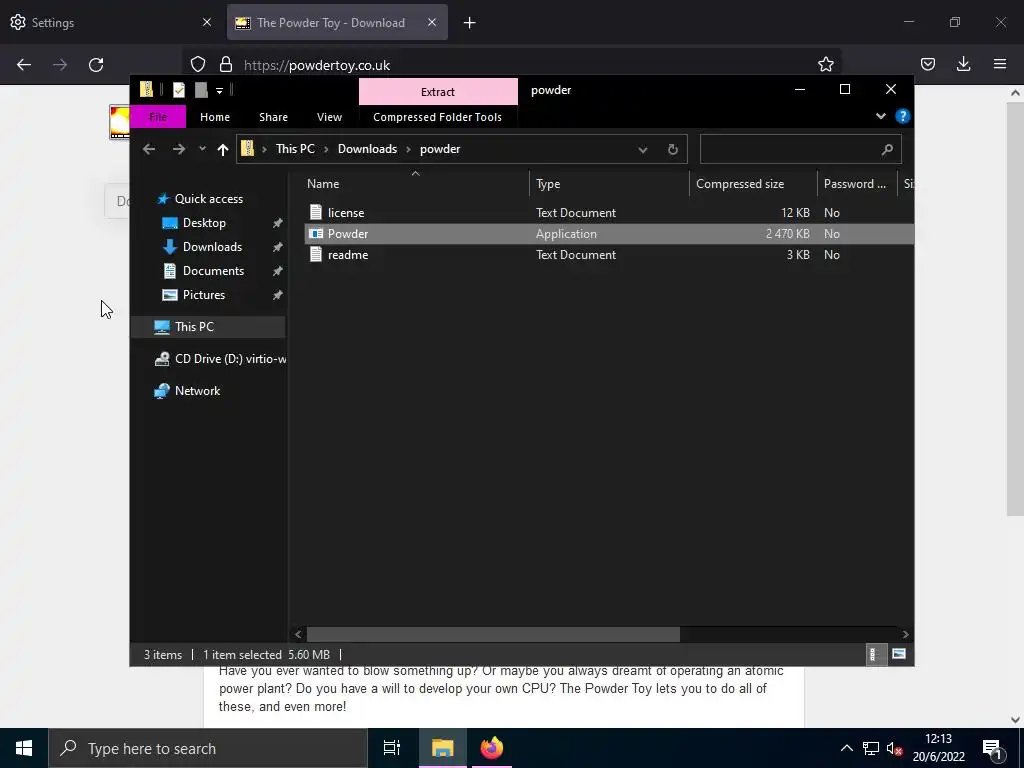Sort files by Type column
Image resolution: width=1024 pixels, height=768 pixels.
click(609, 184)
